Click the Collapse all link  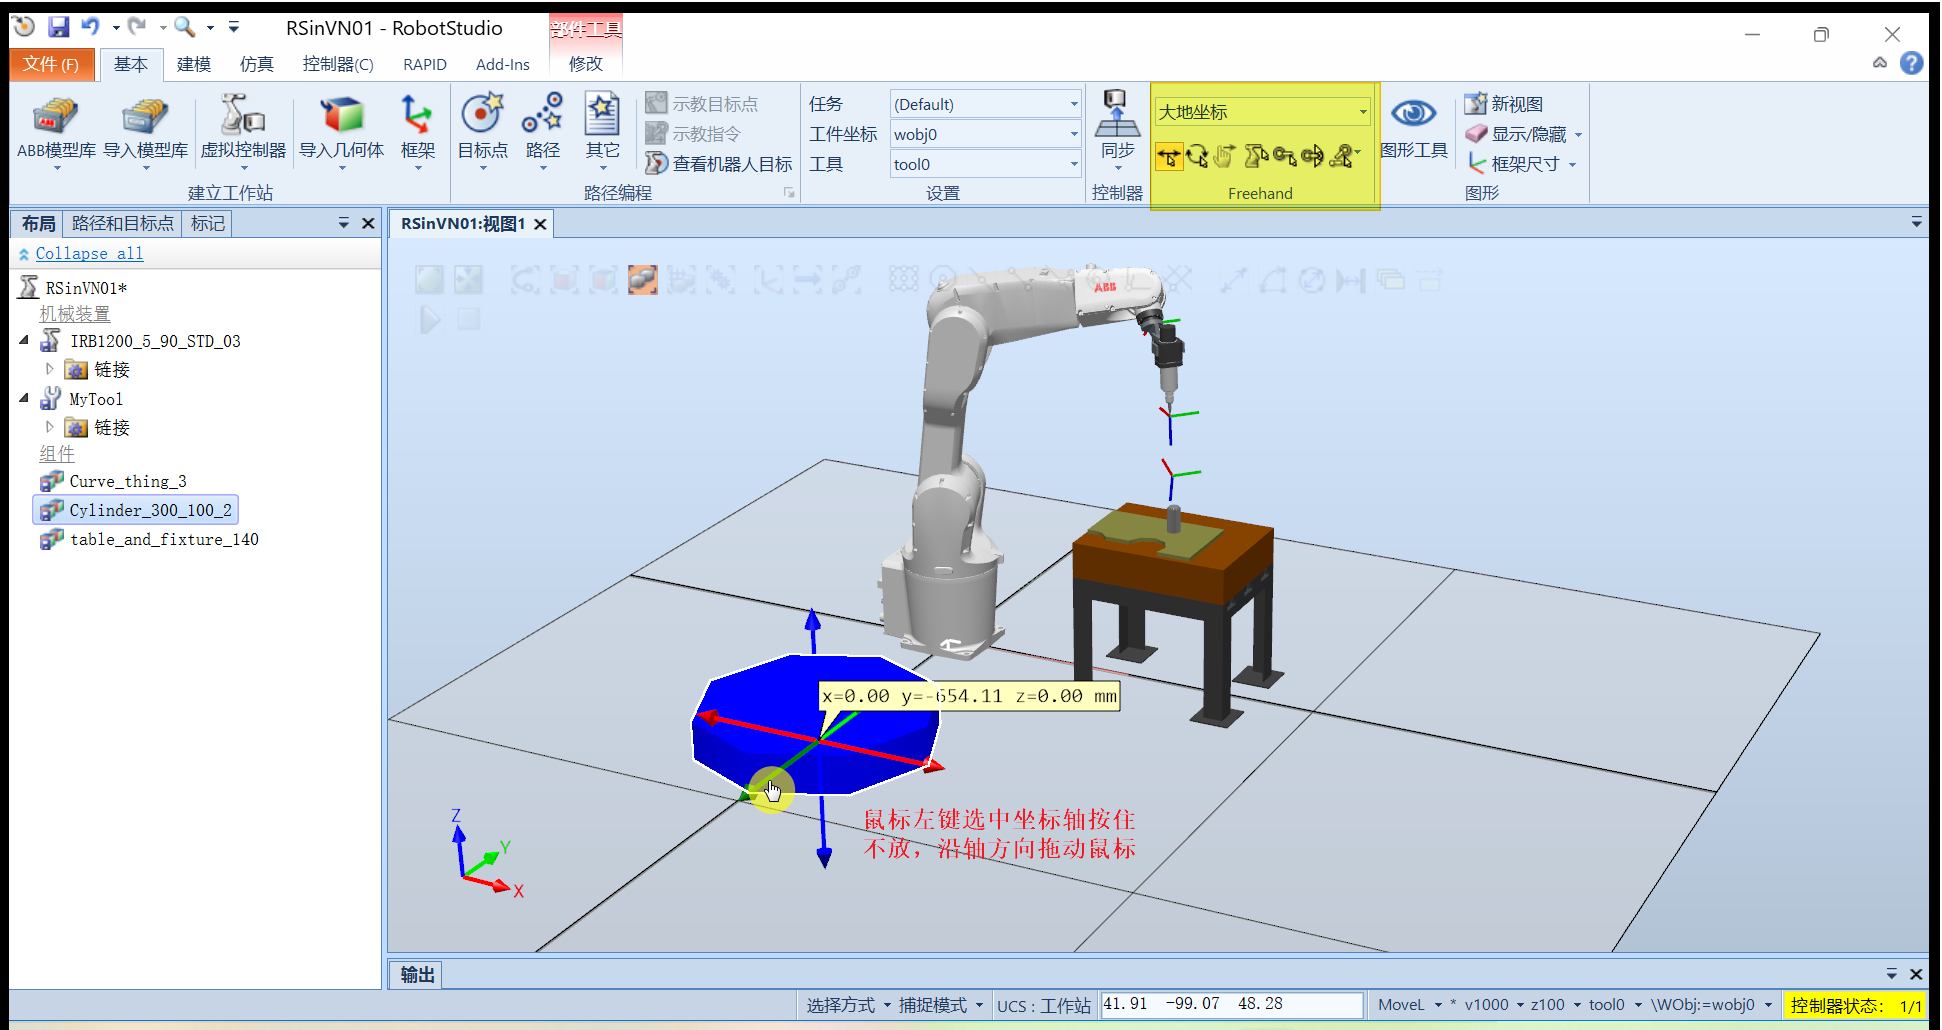(89, 254)
